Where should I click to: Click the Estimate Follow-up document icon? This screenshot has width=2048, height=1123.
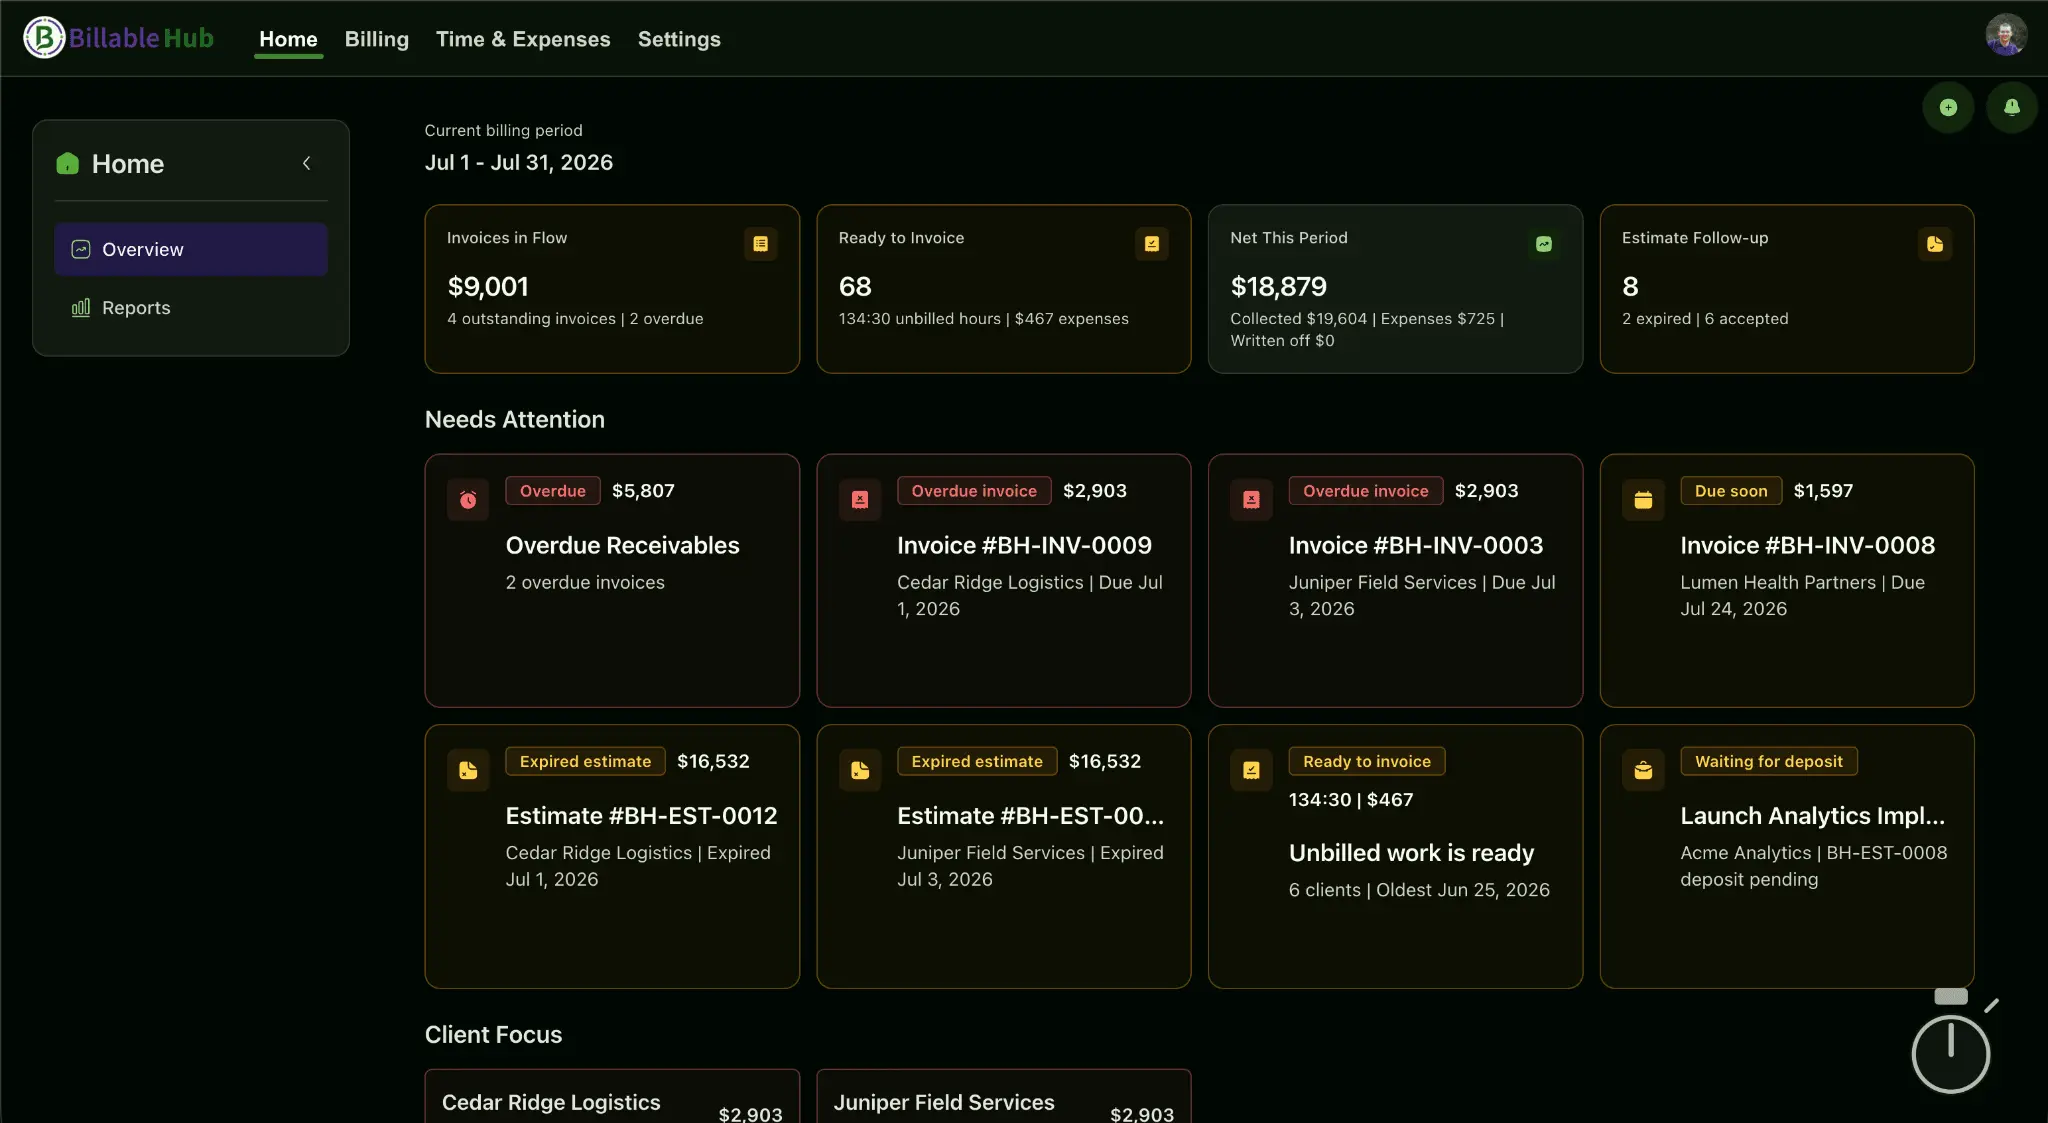pyautogui.click(x=1935, y=244)
